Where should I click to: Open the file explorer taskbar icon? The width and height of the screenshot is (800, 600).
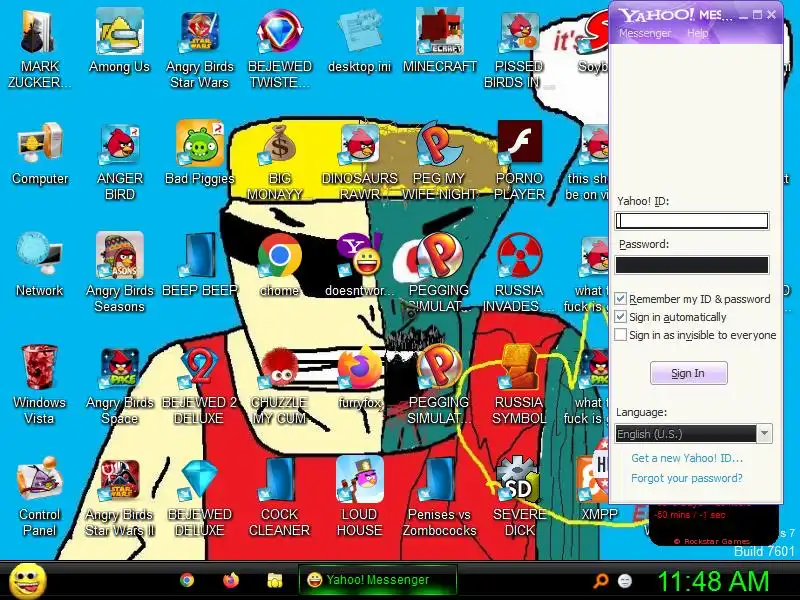tap(275, 580)
